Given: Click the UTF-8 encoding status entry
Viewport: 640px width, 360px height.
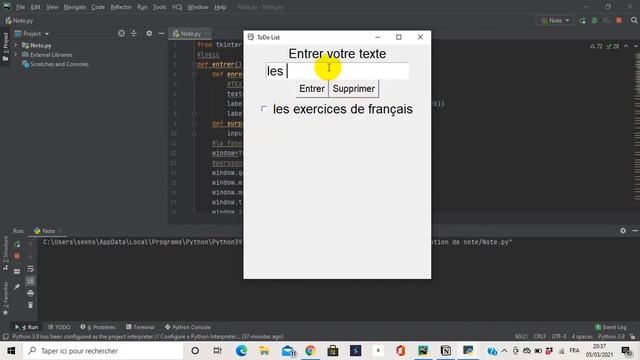Looking at the screenshot, I should [x=559, y=337].
